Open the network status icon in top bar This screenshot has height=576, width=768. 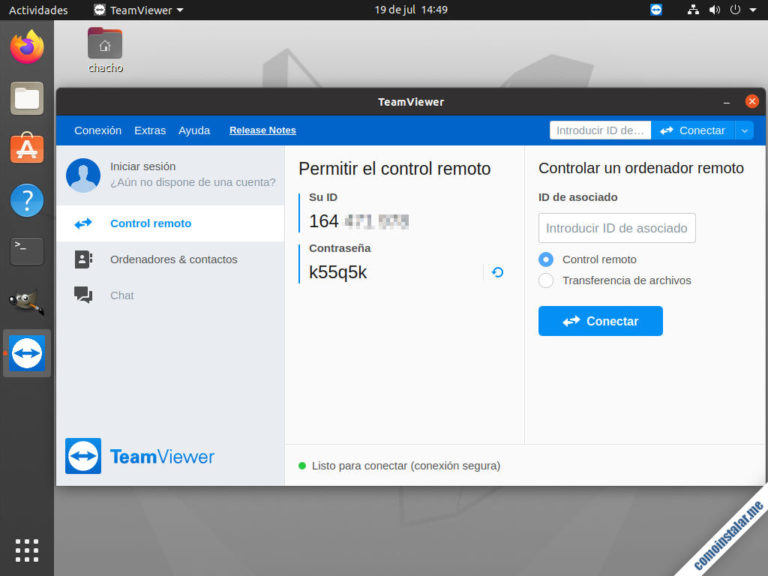[693, 10]
